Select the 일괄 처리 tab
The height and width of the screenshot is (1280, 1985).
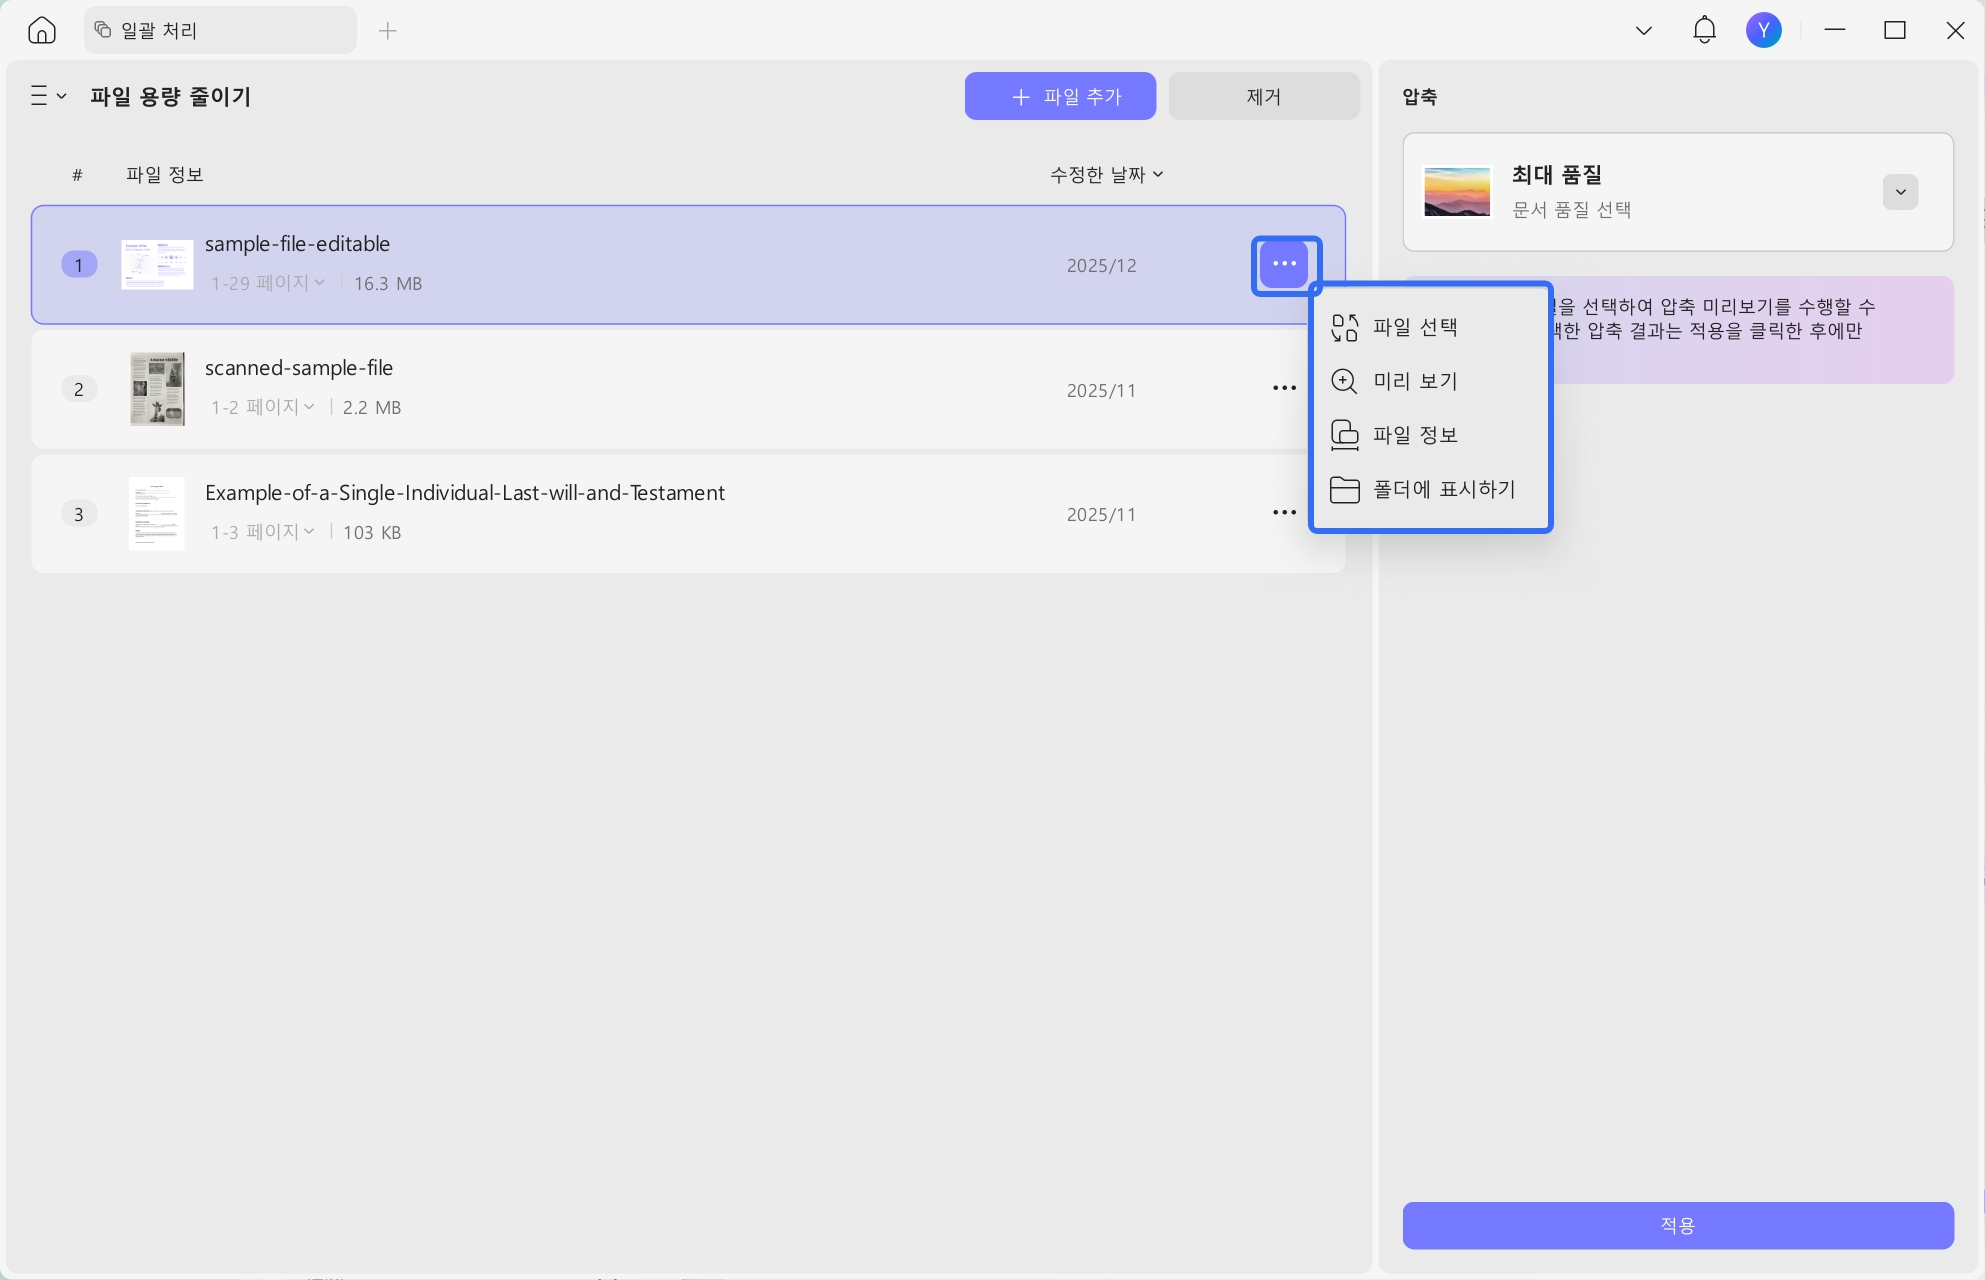coord(220,30)
